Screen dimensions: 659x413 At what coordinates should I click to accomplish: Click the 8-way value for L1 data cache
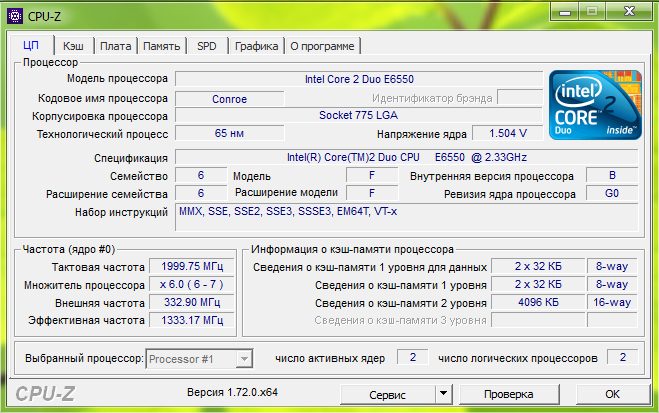point(612,266)
